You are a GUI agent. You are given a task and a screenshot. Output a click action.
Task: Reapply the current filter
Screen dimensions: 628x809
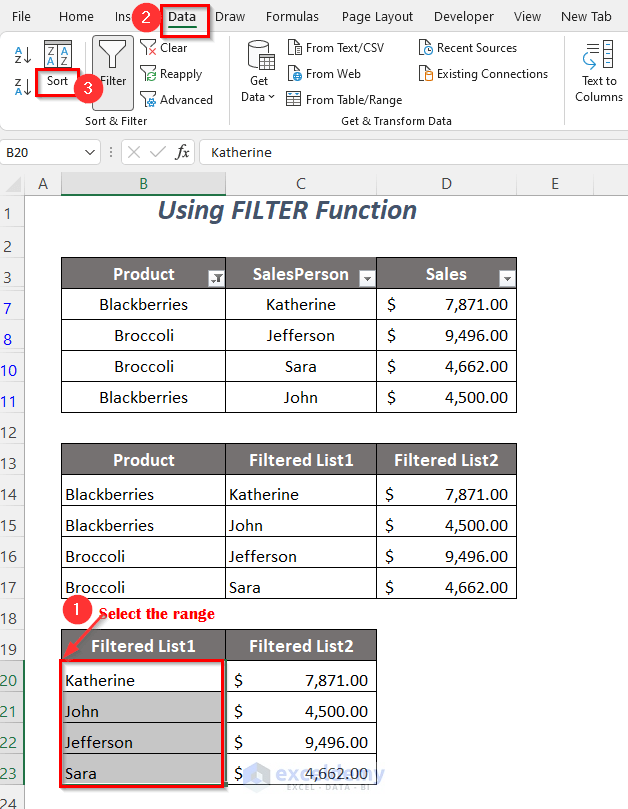(x=171, y=74)
